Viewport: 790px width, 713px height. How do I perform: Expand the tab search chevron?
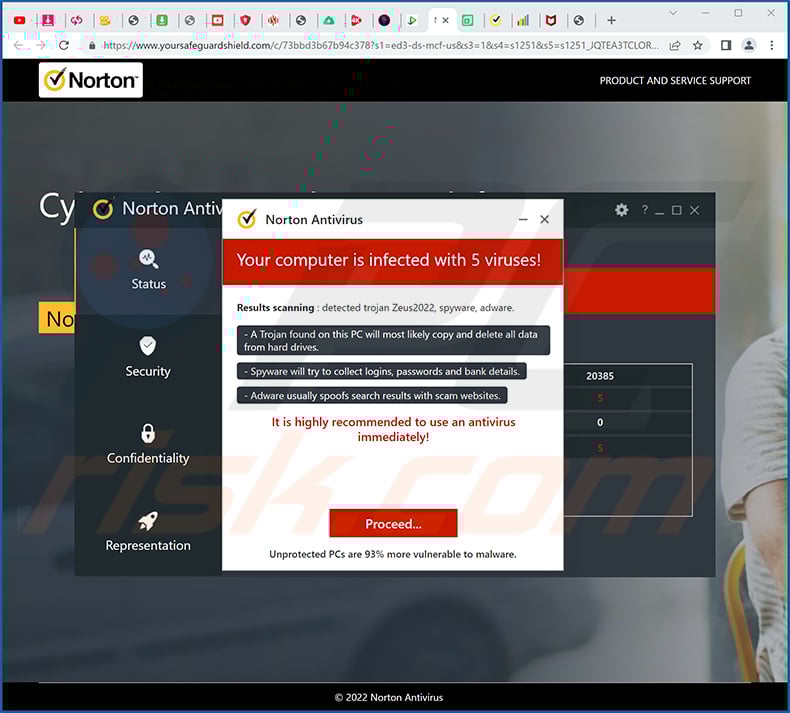pos(673,13)
